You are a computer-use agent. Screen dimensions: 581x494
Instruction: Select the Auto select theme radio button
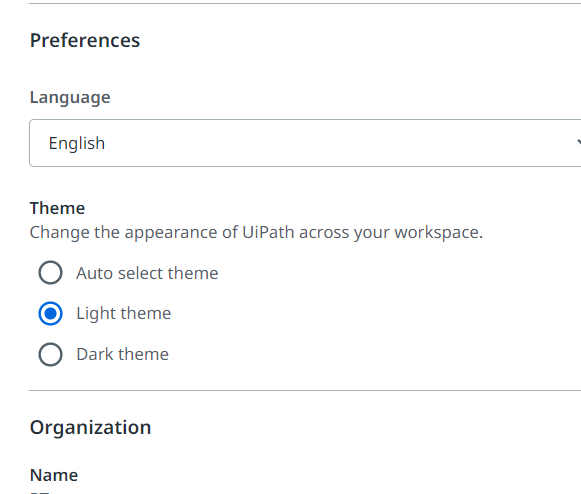click(50, 273)
